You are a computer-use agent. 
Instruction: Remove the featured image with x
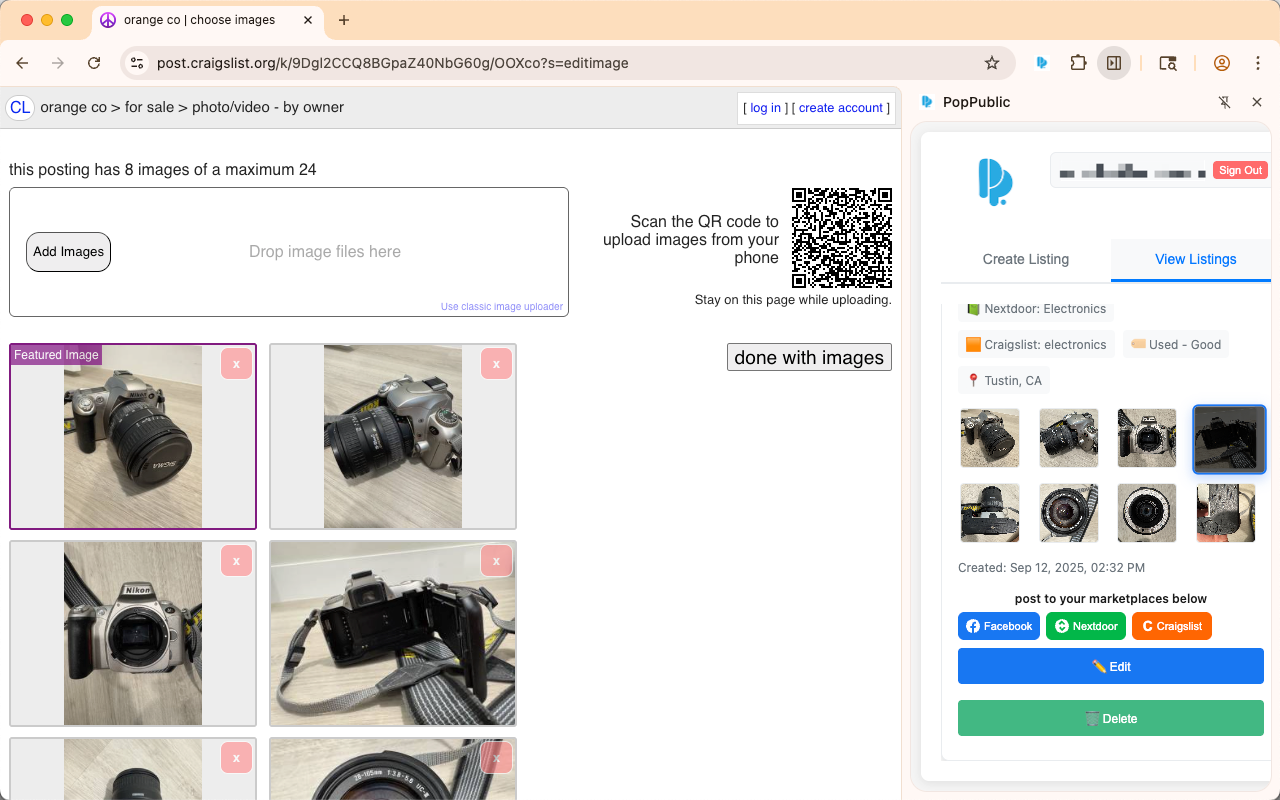pyautogui.click(x=236, y=364)
